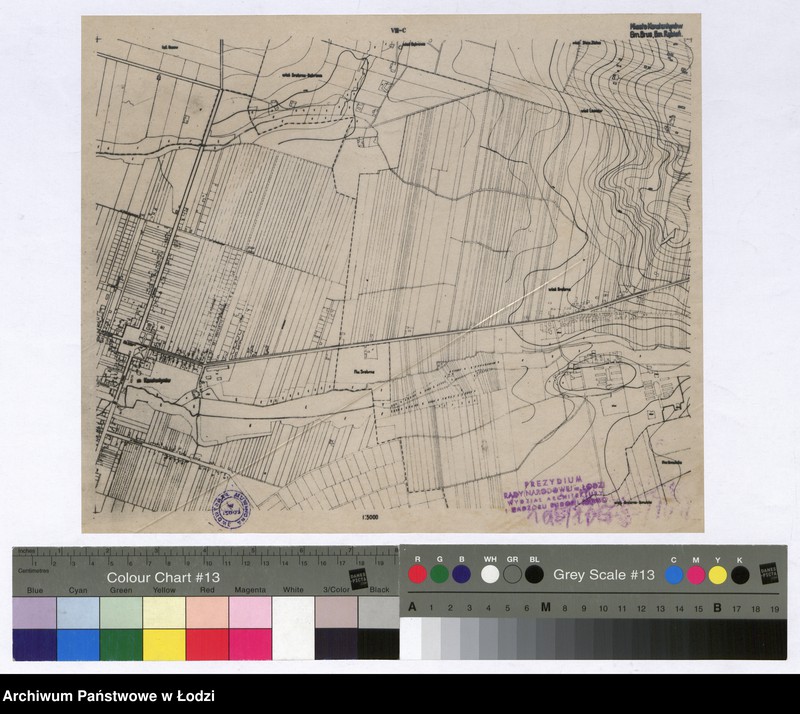Click the blue B dot on Grey Scale
The image size is (800, 714).
pyautogui.click(x=461, y=574)
